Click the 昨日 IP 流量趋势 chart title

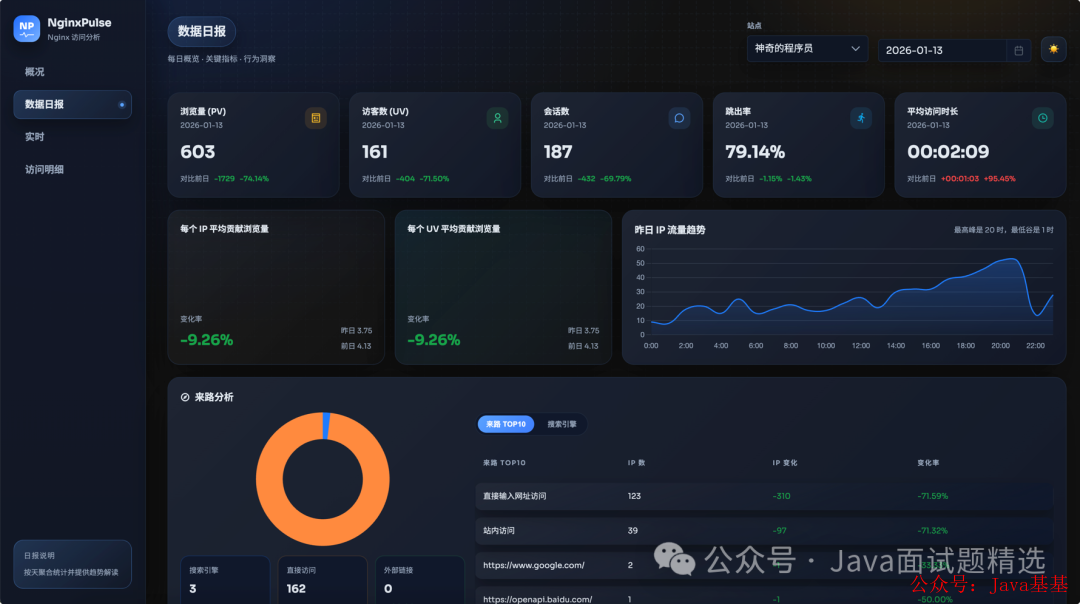point(669,229)
